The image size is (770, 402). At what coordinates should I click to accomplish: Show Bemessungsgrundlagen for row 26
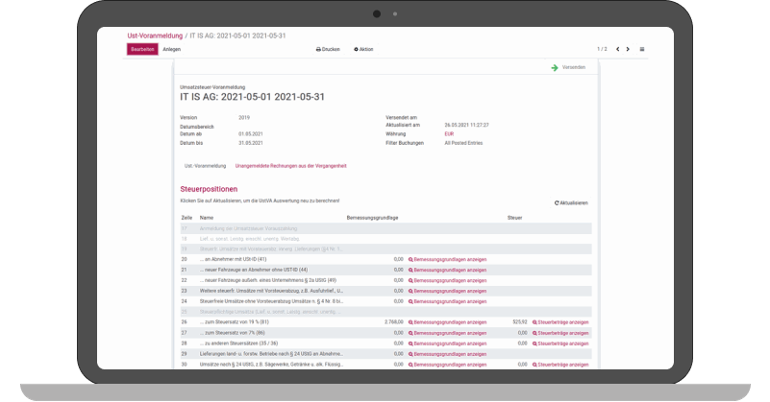[x=447, y=322]
